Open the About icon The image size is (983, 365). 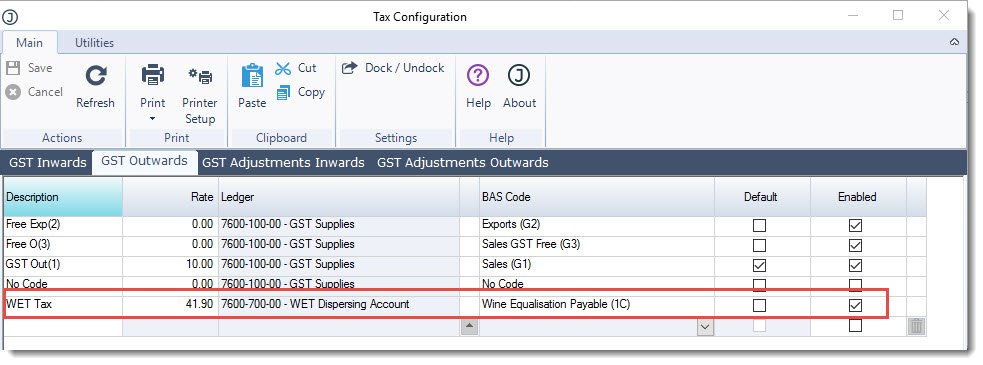pos(519,76)
